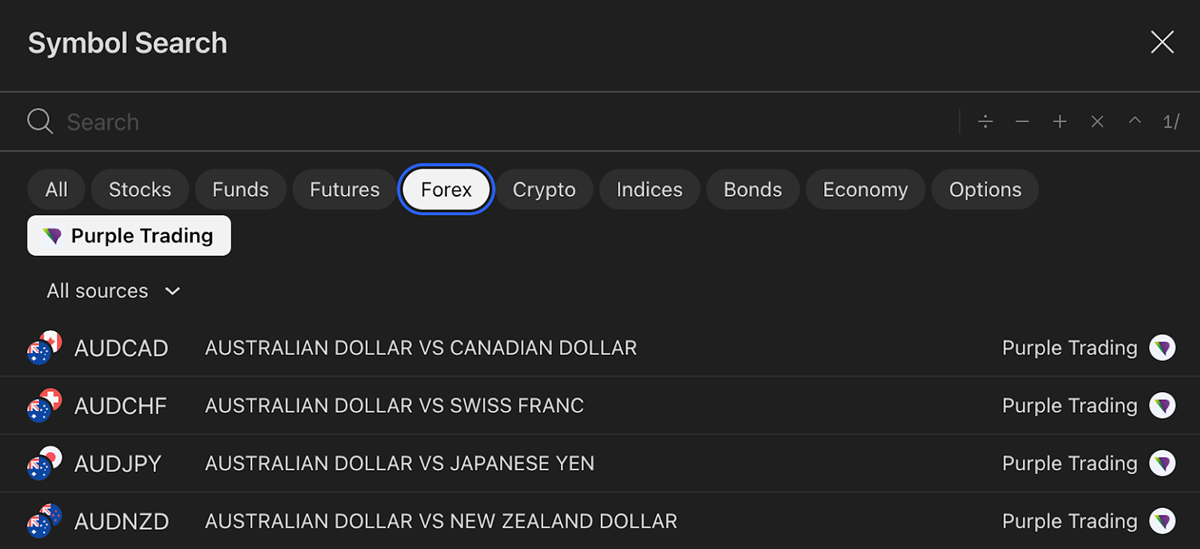Insert the multiplication operator symbol
Image resolution: width=1200 pixels, height=549 pixels.
1097,122
